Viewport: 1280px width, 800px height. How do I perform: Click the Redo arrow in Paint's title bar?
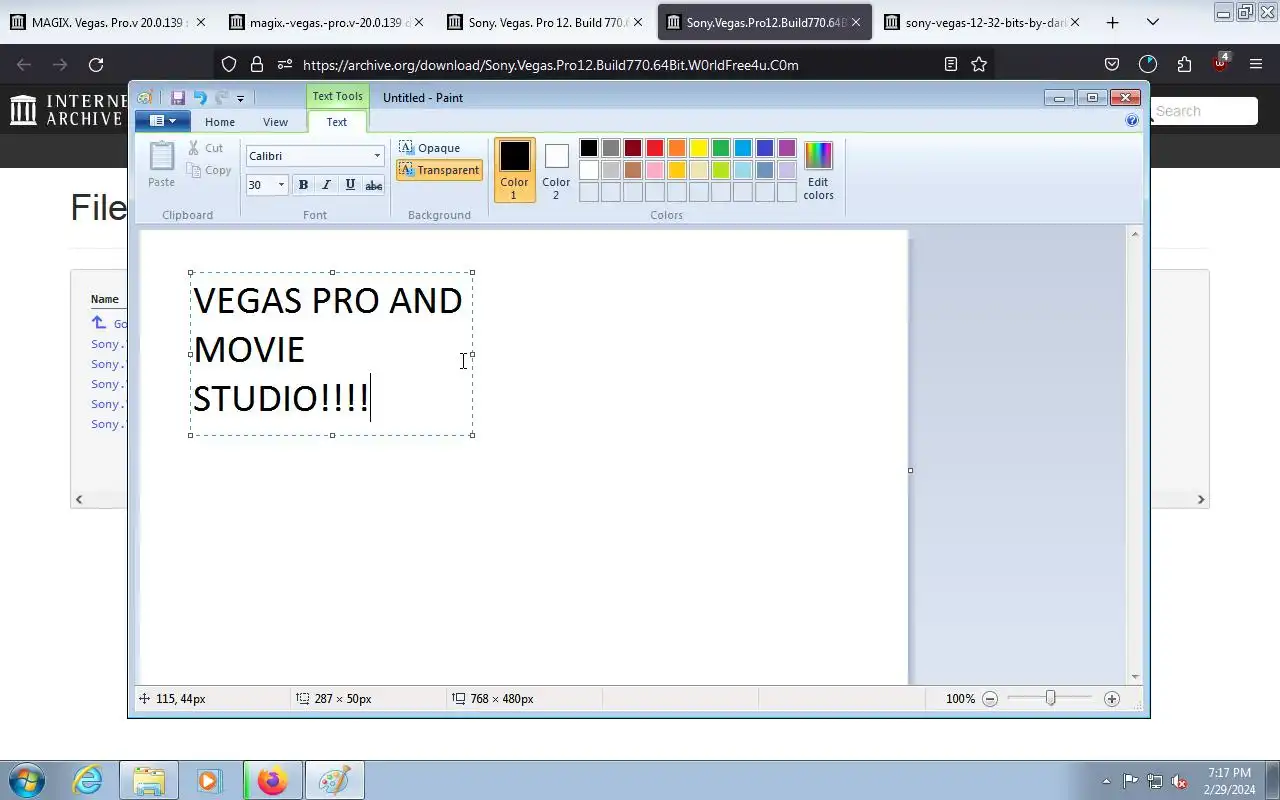[x=221, y=98]
